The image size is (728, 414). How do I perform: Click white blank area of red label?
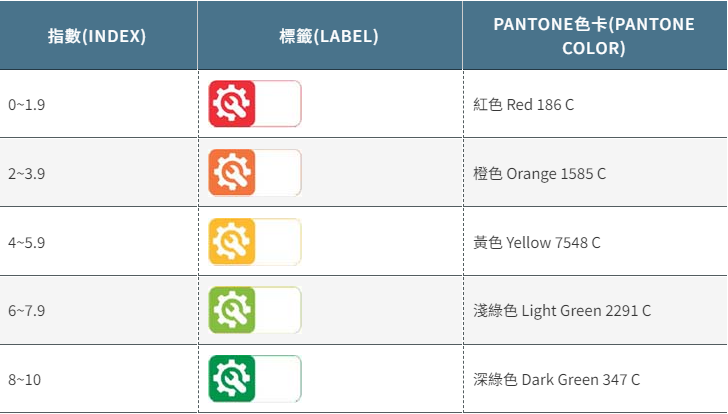pos(278,104)
